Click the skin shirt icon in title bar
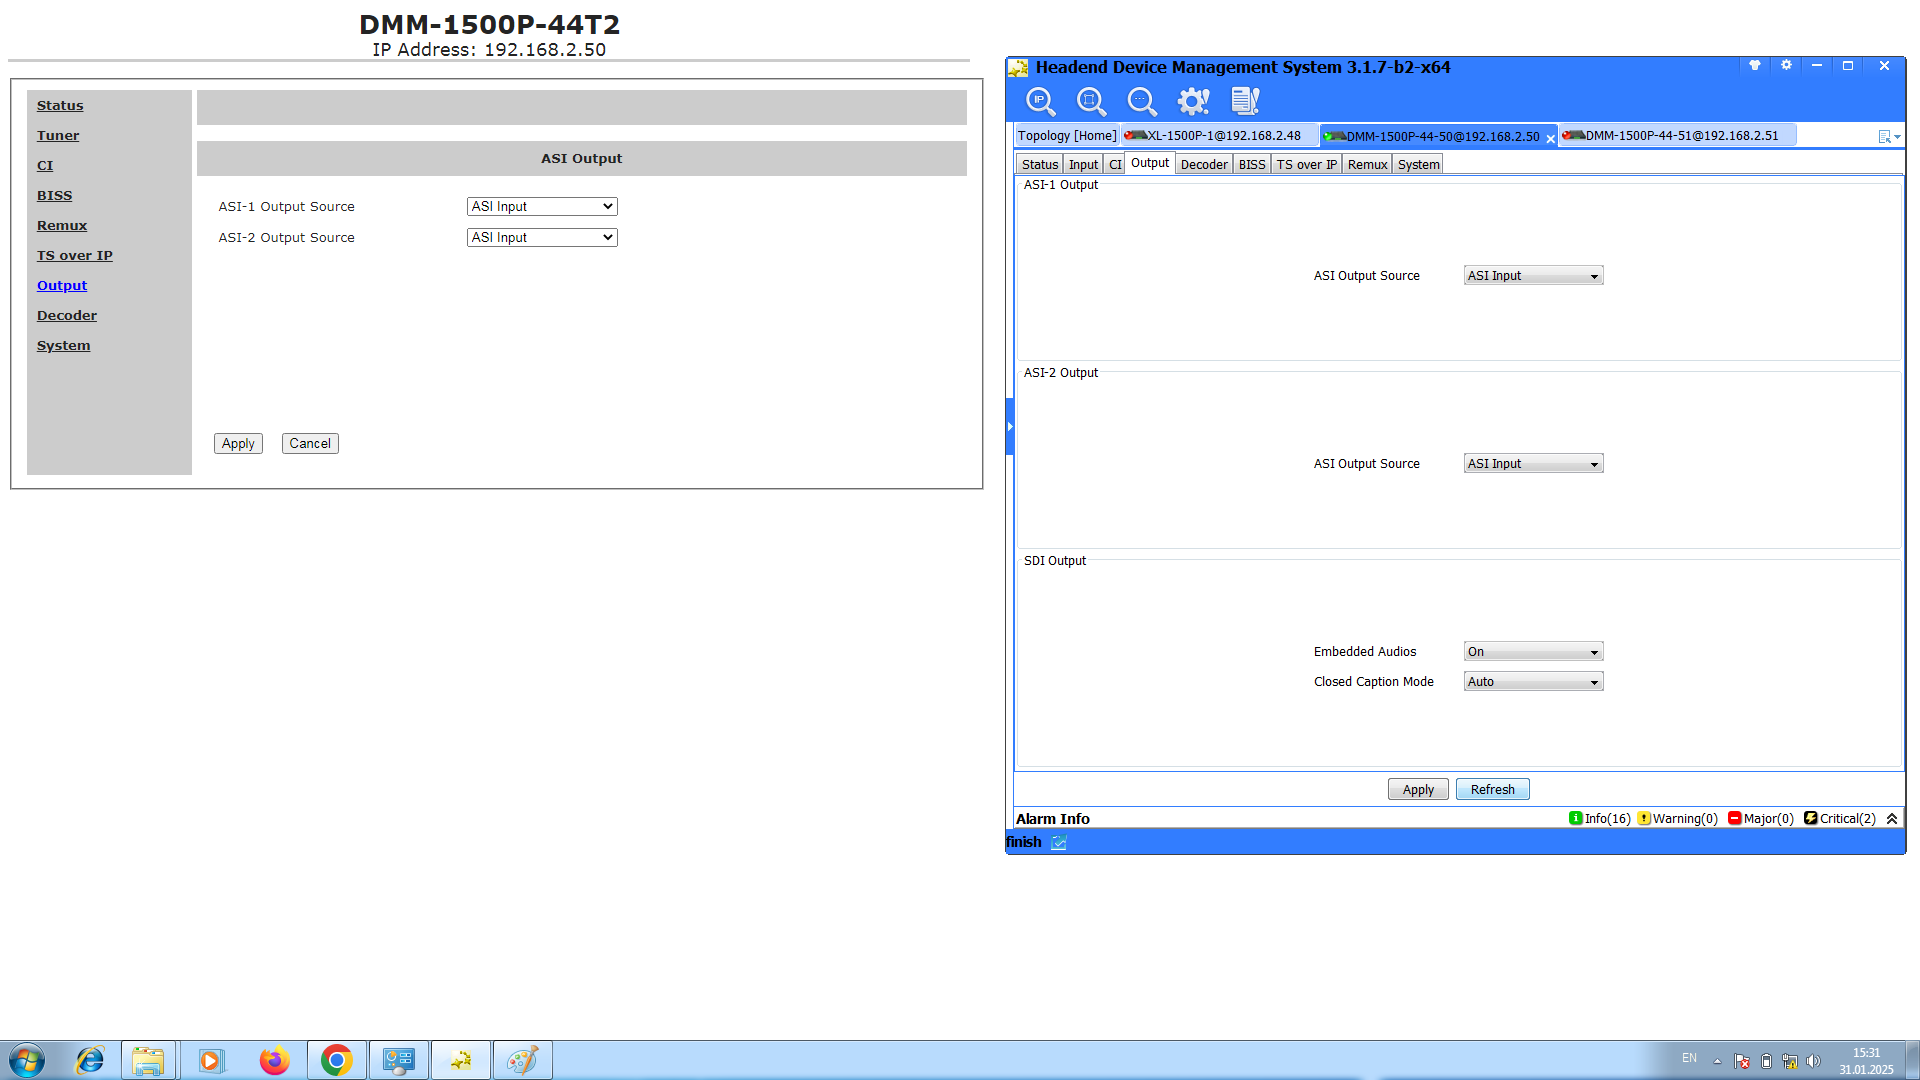This screenshot has height=1080, width=1920. pos(1754,66)
